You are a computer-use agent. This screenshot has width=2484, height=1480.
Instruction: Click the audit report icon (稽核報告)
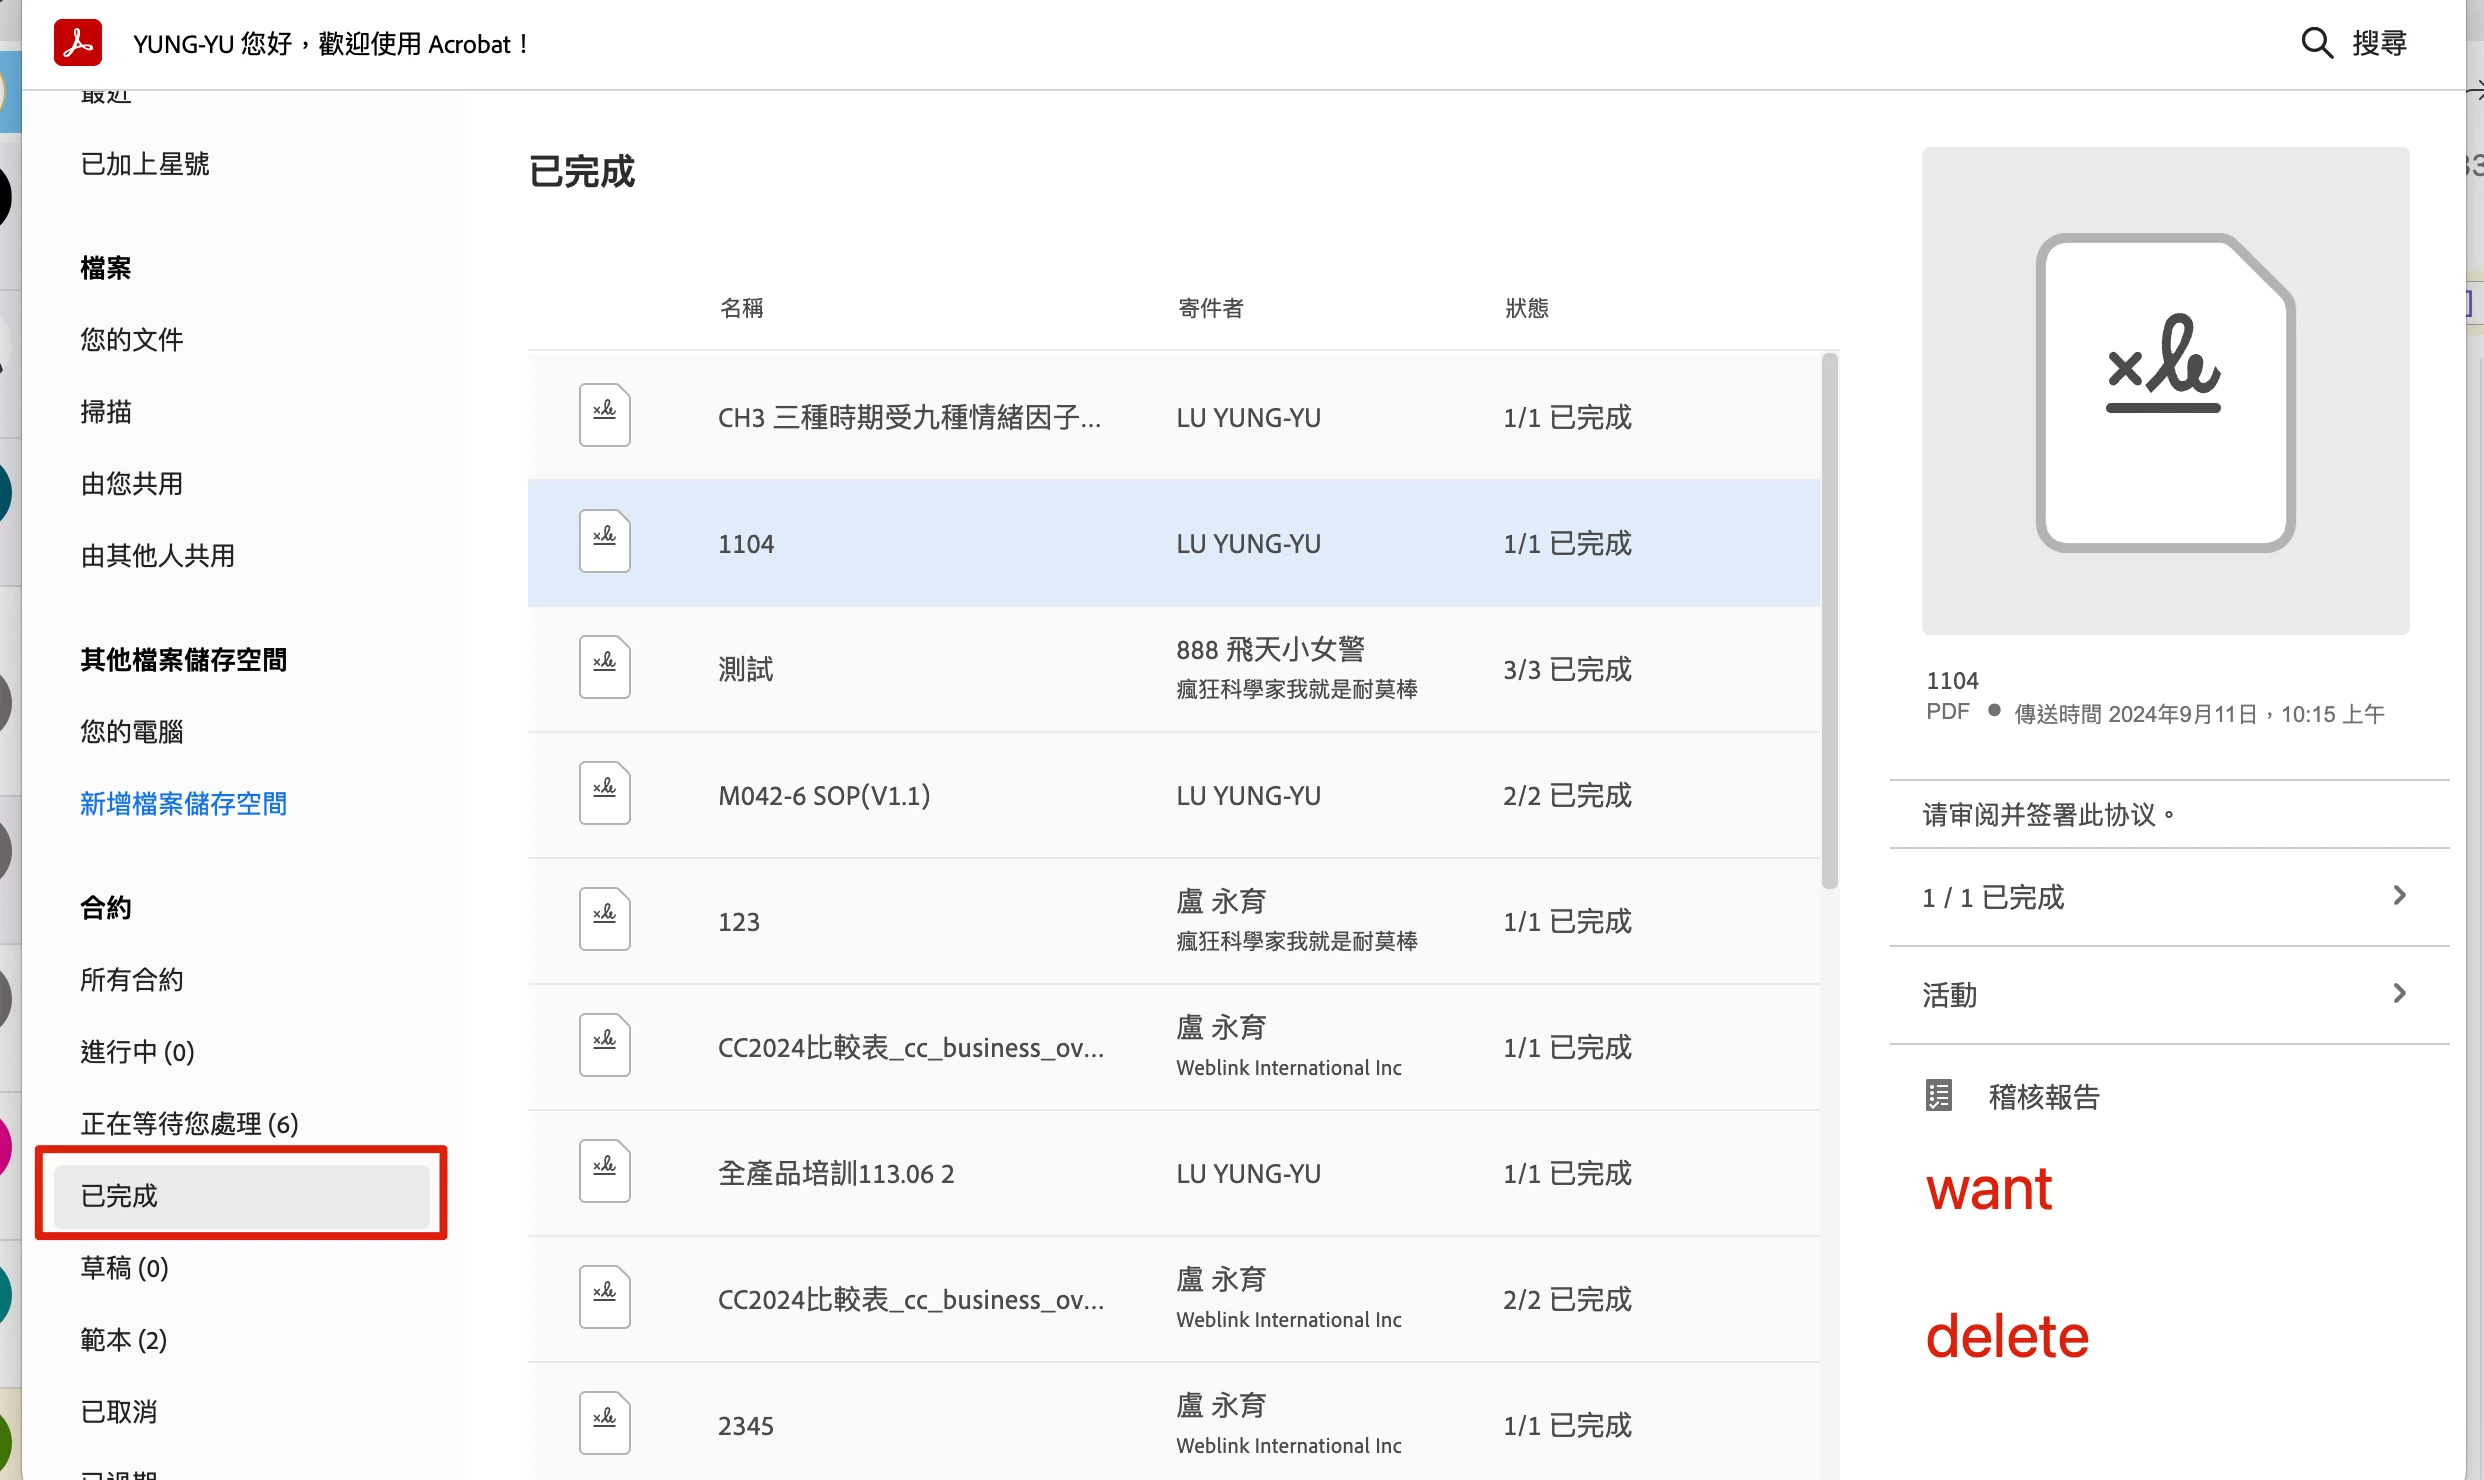click(x=1938, y=1096)
